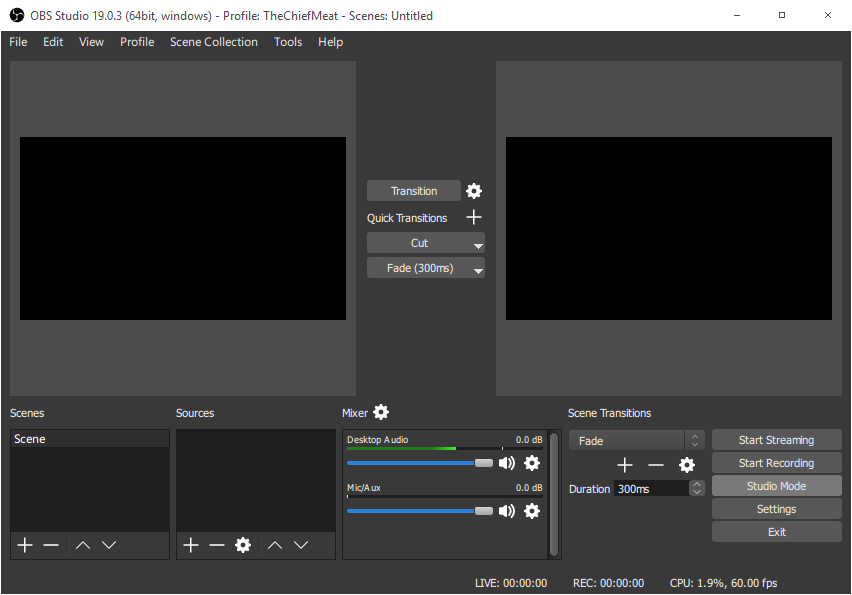
Task: Remove selected source with minus icon
Action: pos(217,545)
